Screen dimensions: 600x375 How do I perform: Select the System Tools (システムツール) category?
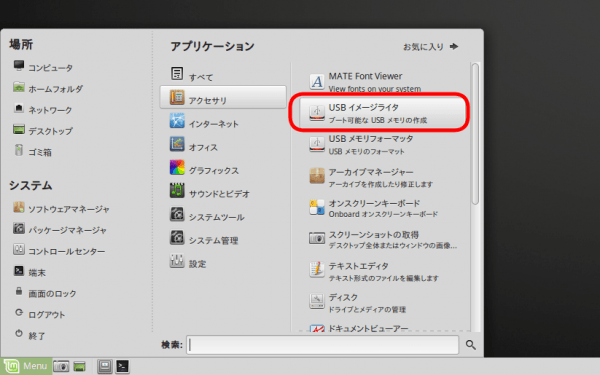[x=223, y=215]
